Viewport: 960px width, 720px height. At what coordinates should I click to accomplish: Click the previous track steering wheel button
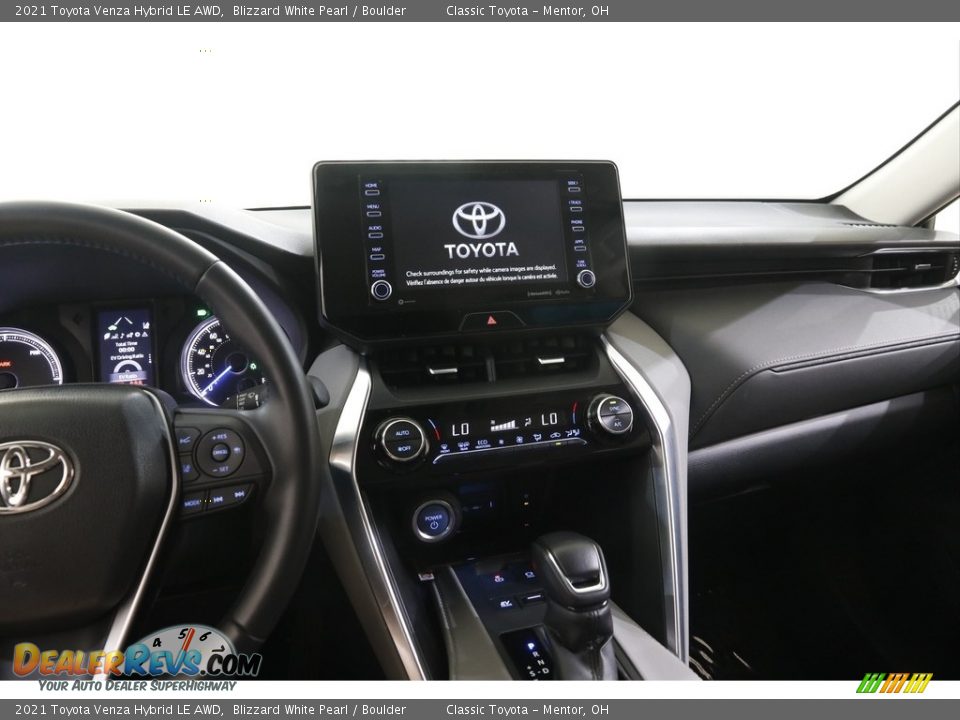click(218, 500)
